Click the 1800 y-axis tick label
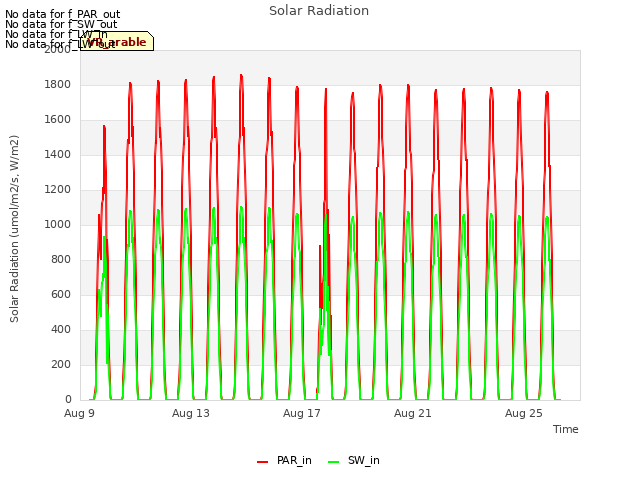The width and height of the screenshot is (640, 480). coord(58,84)
